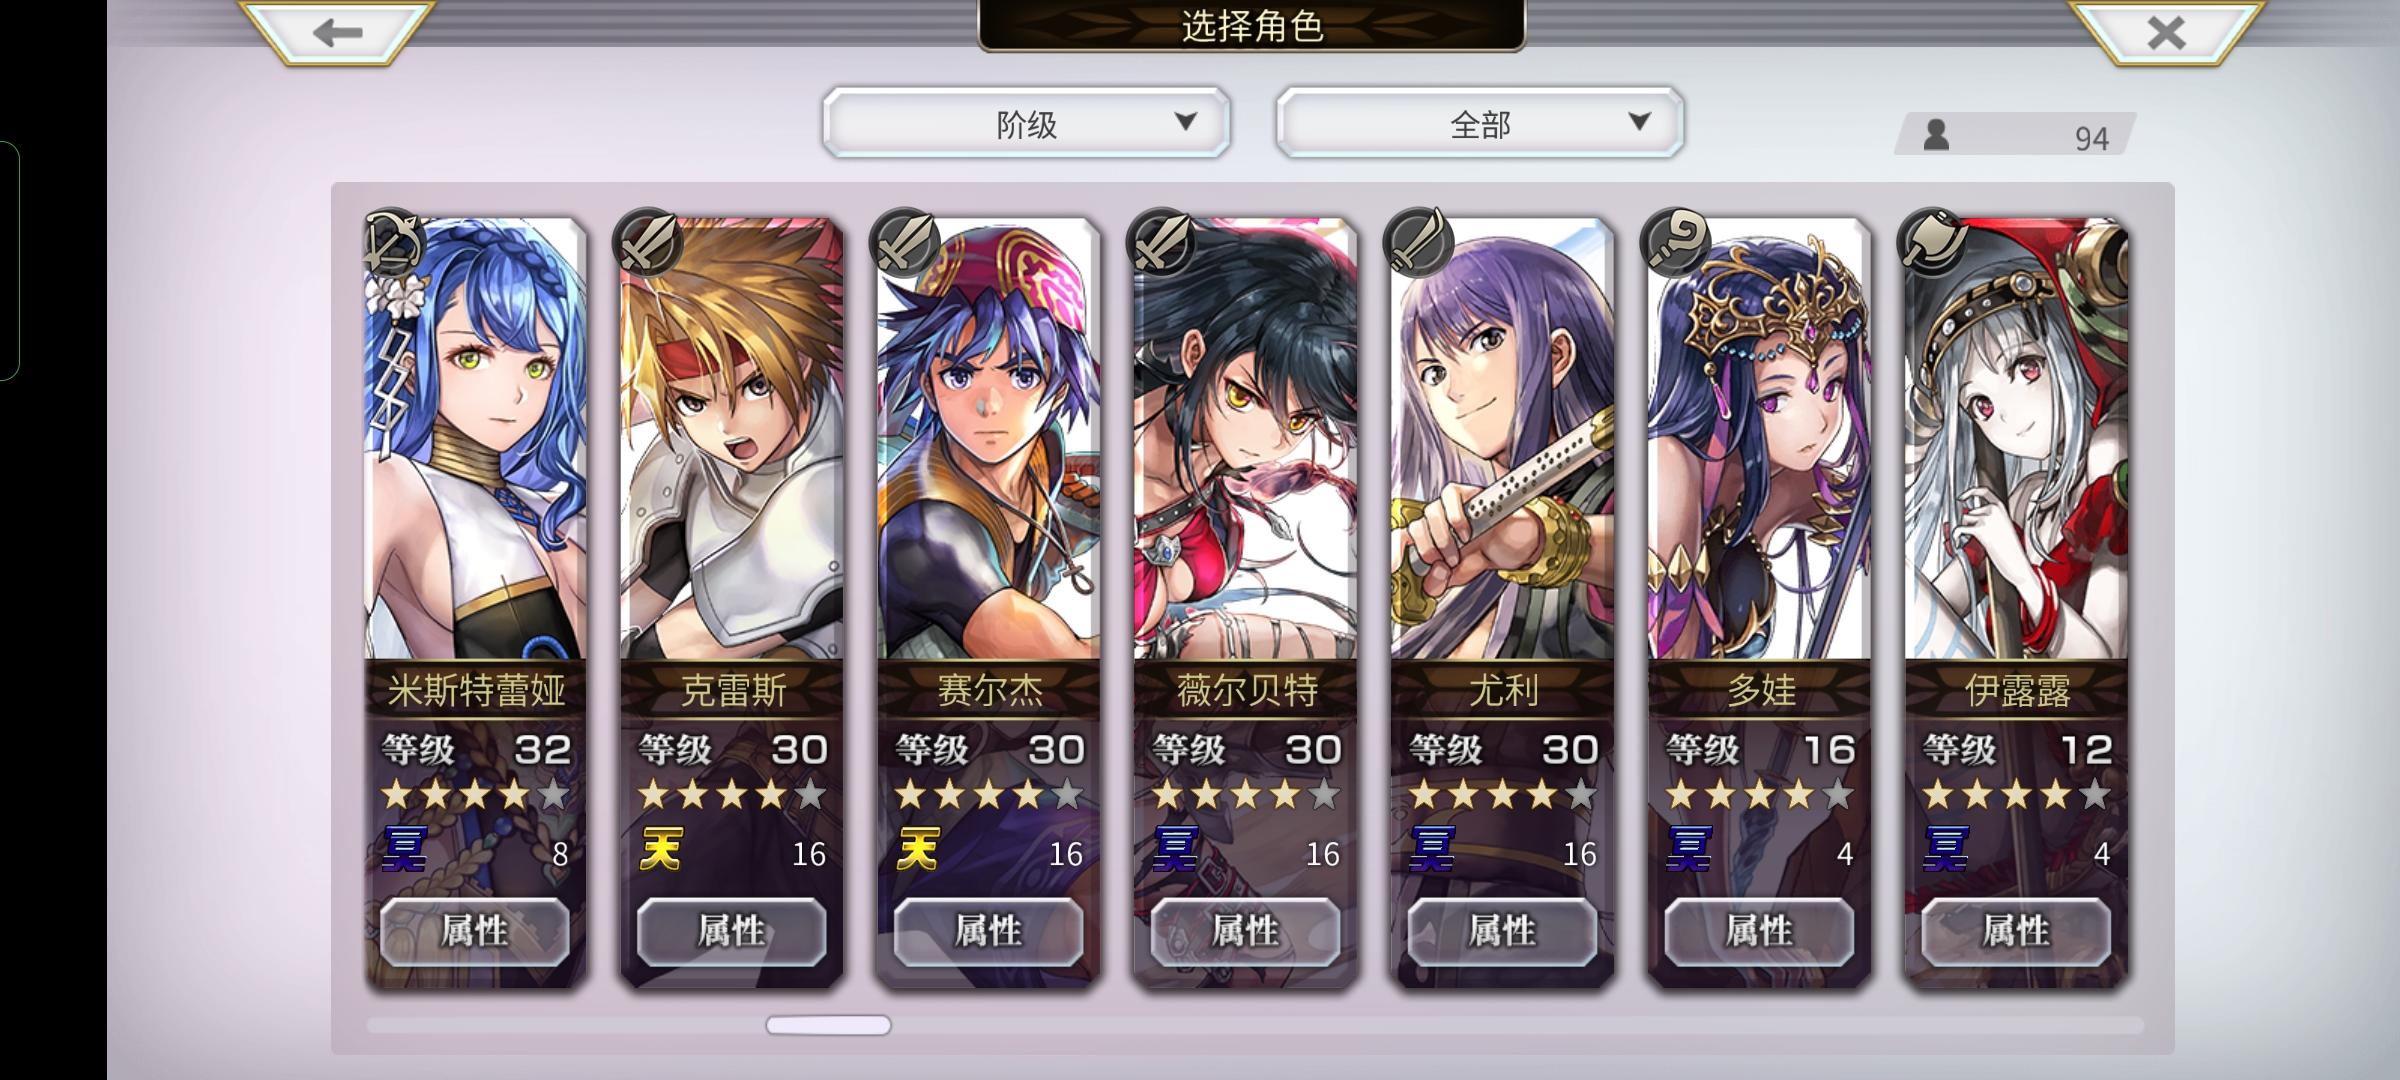Screen dimensions: 2400x1080
Task: Click the arrow on the 全部 dropdown
Action: 1639,122
